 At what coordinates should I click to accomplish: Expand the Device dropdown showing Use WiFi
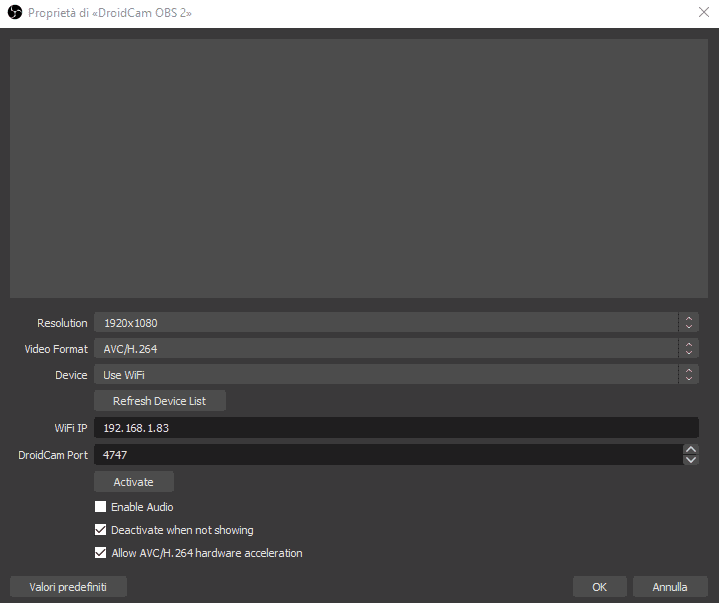pyautogui.click(x=386, y=375)
